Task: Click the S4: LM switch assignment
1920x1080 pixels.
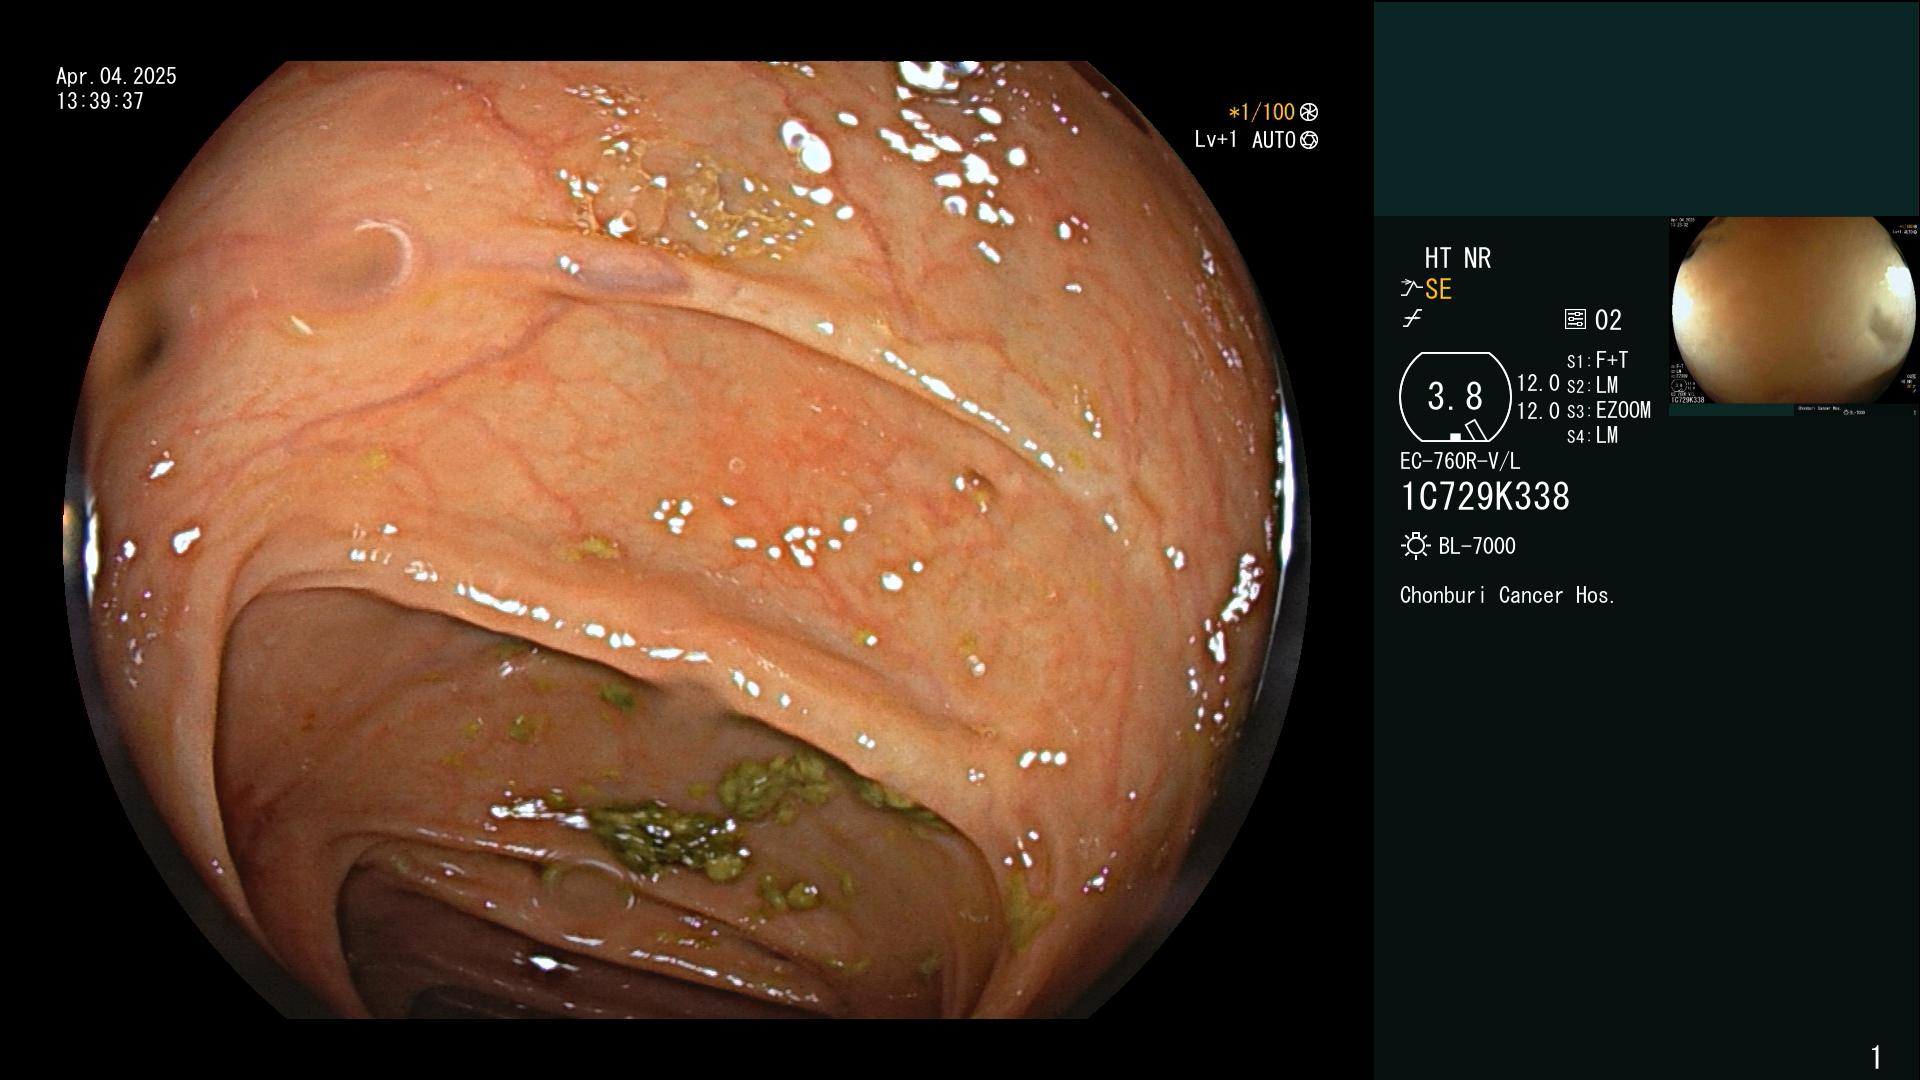Action: click(x=1592, y=436)
